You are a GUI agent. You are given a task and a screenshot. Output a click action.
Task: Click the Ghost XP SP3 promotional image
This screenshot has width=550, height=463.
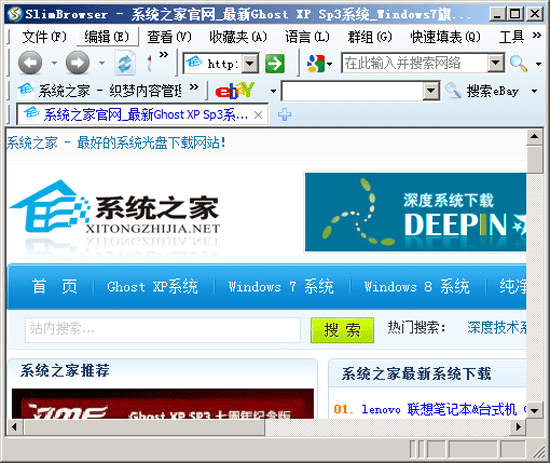(x=163, y=403)
